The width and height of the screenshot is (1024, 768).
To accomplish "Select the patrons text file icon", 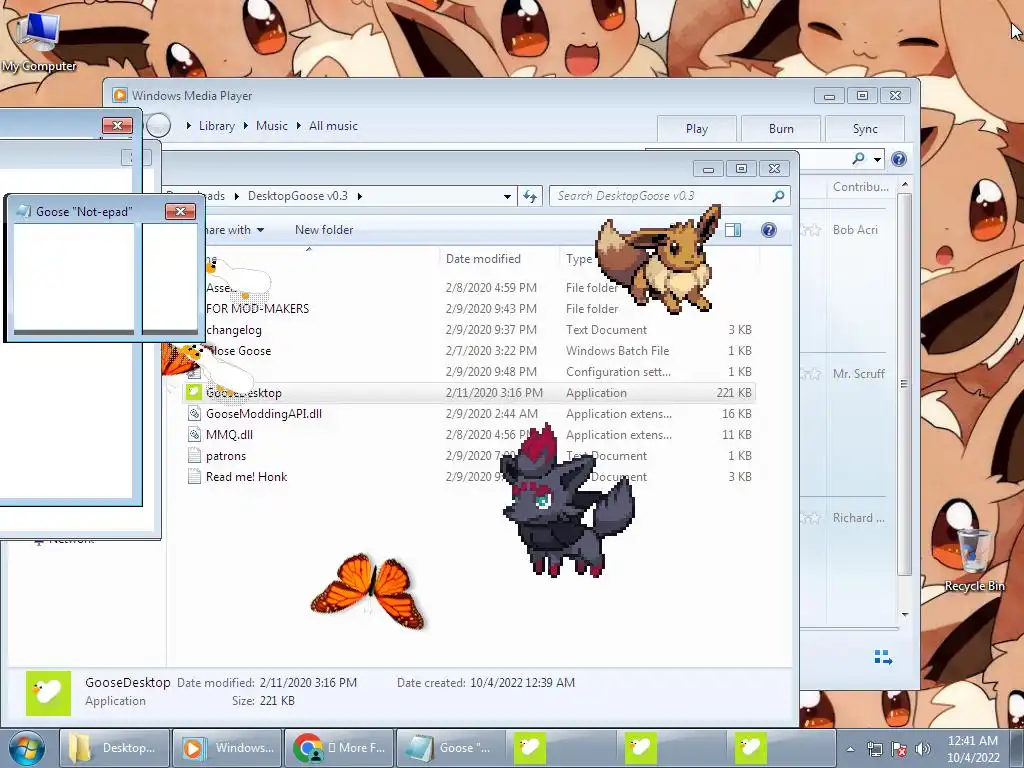I will (193, 455).
